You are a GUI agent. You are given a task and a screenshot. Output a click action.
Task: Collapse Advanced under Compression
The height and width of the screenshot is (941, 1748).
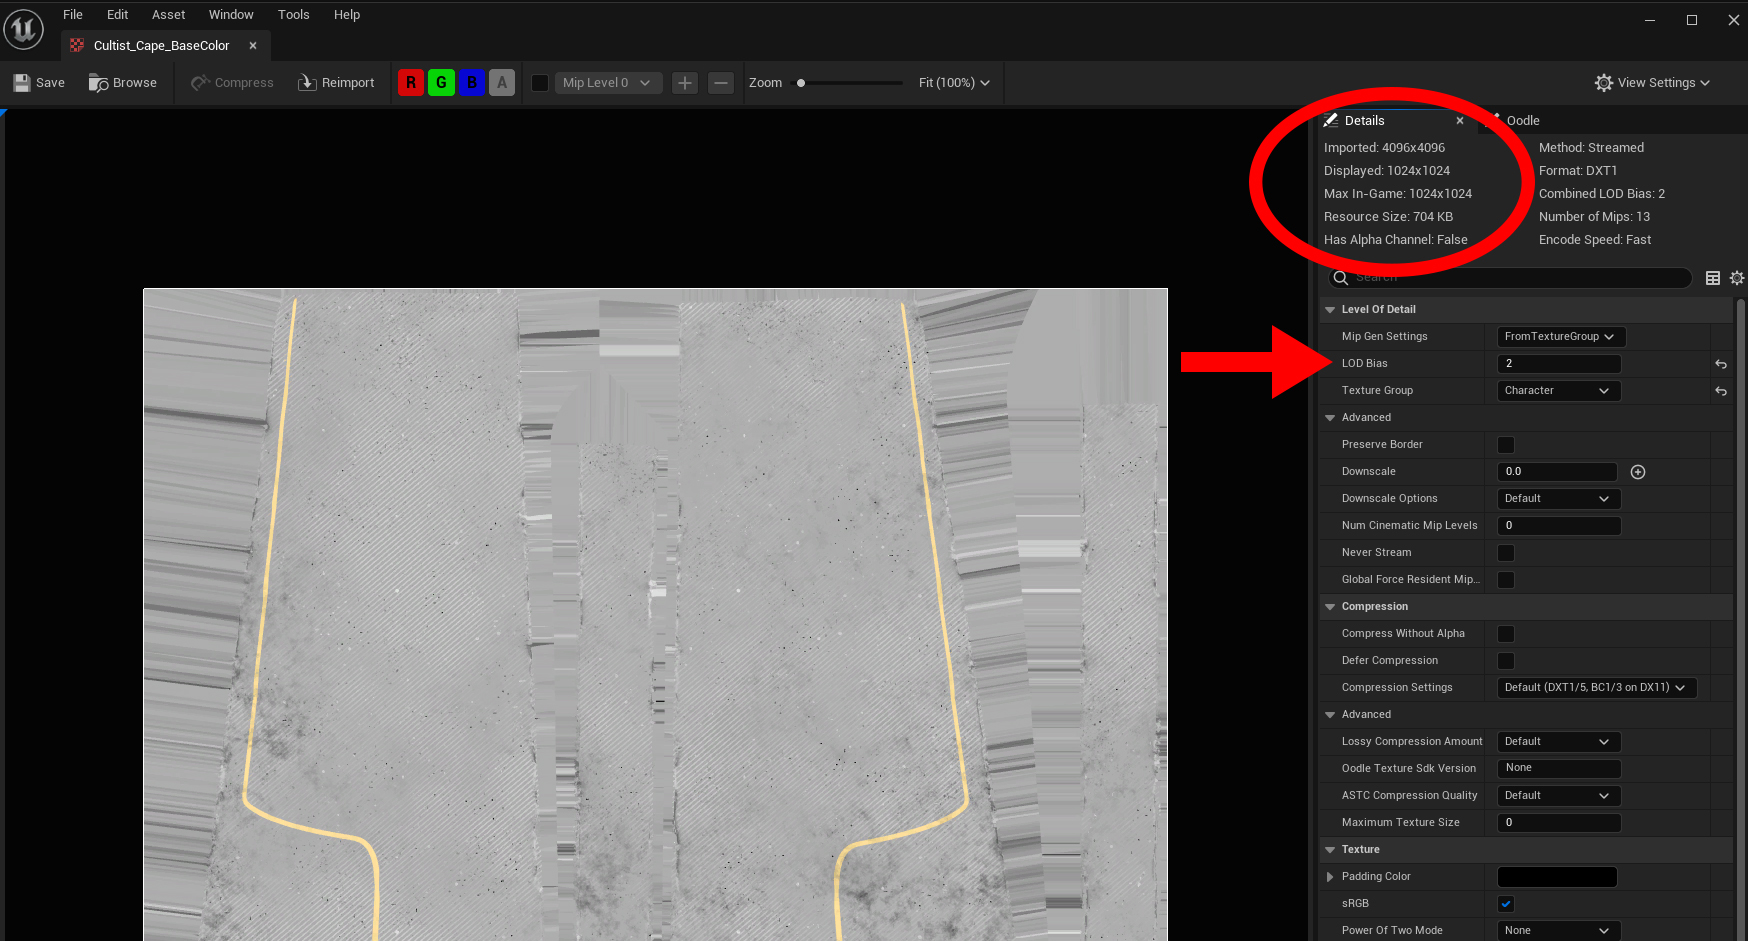click(1330, 715)
